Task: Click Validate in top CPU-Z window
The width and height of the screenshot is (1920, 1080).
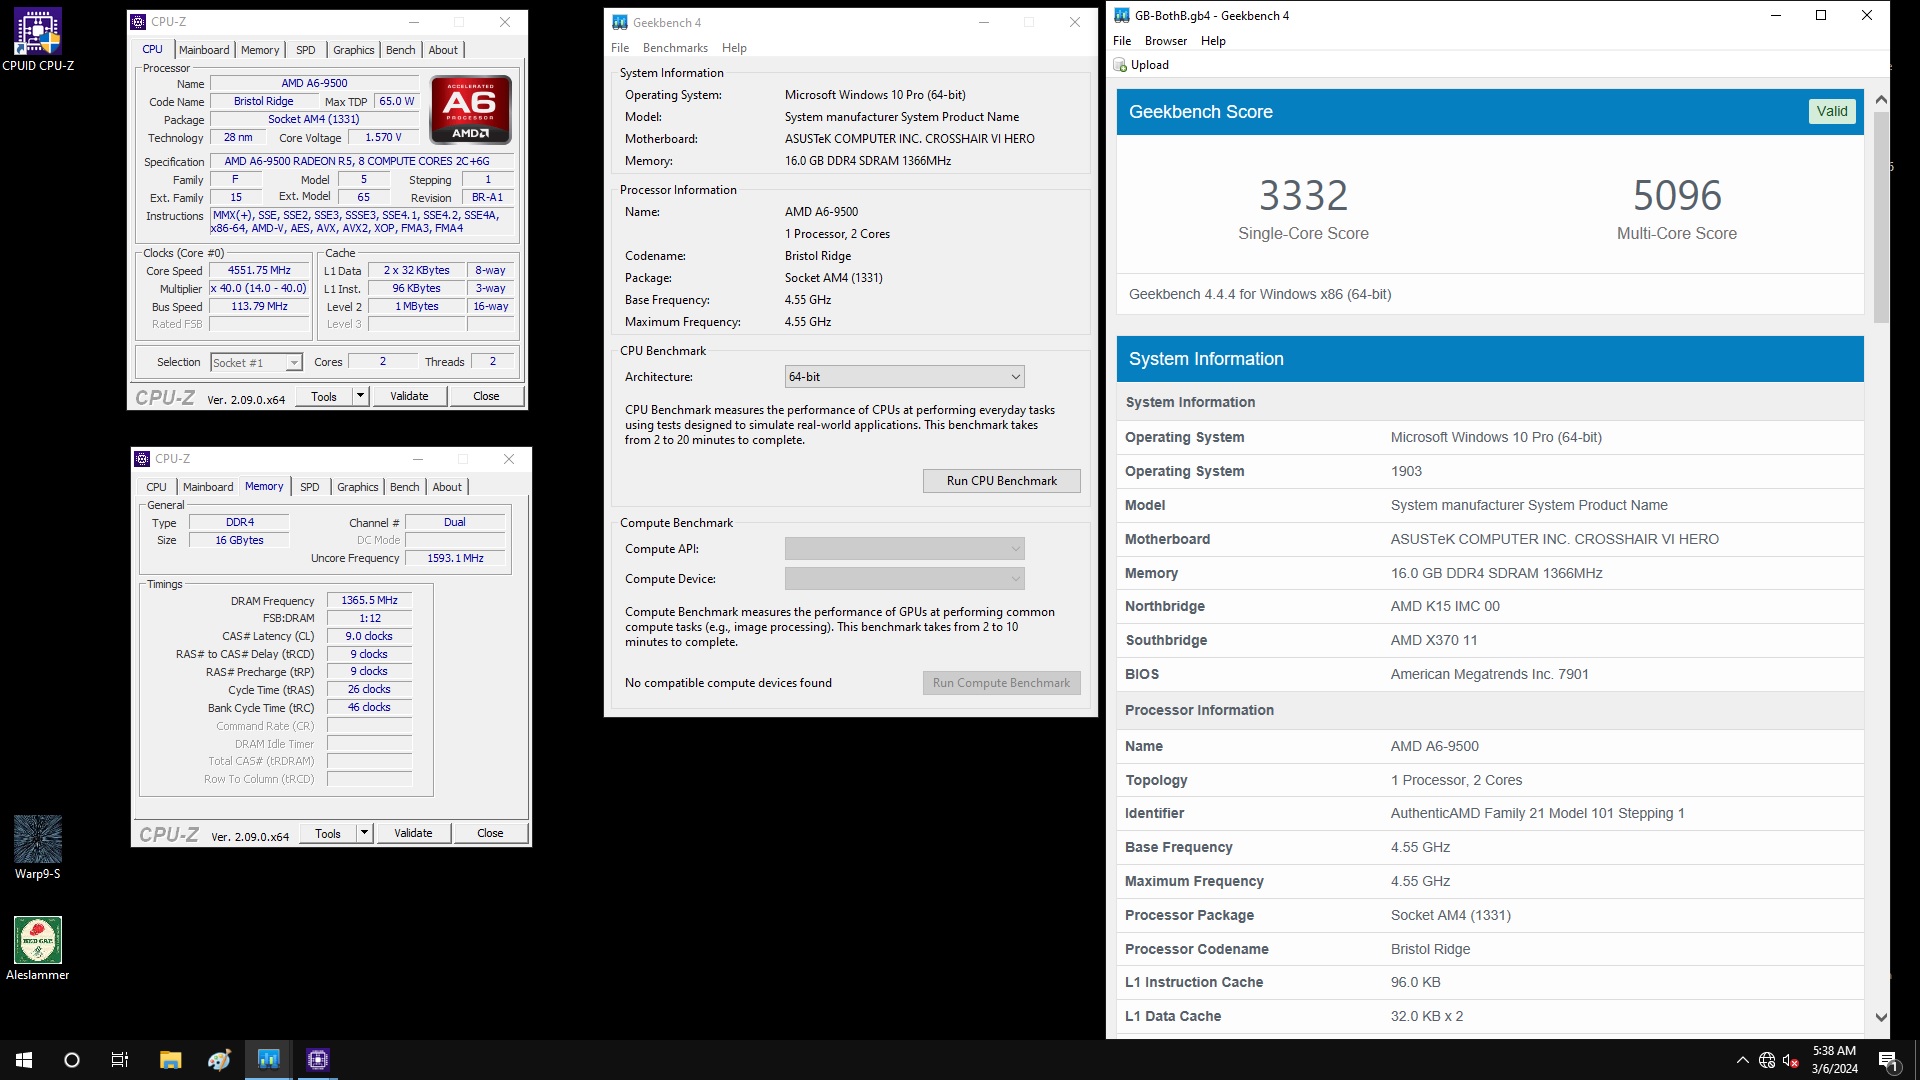Action: (x=409, y=396)
